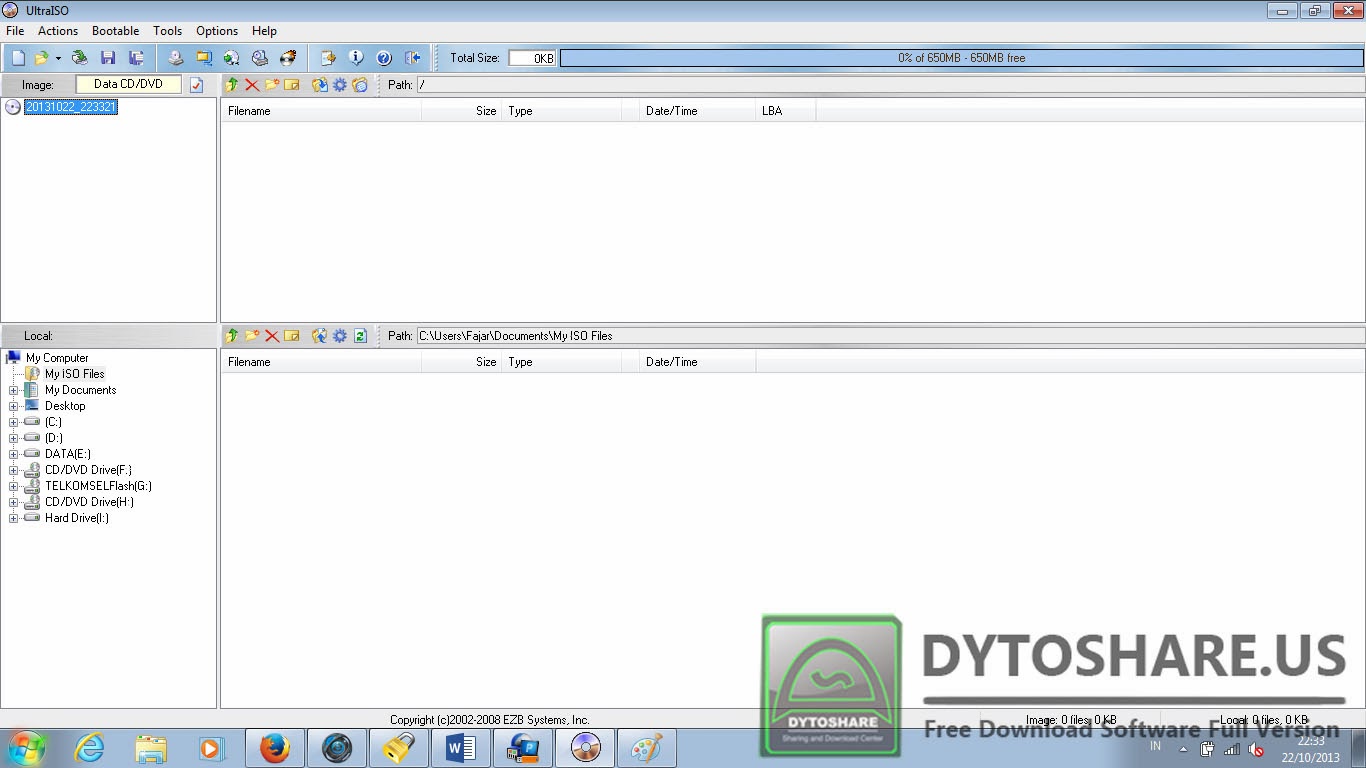
Task: Open the Tools menu
Action: tap(168, 31)
